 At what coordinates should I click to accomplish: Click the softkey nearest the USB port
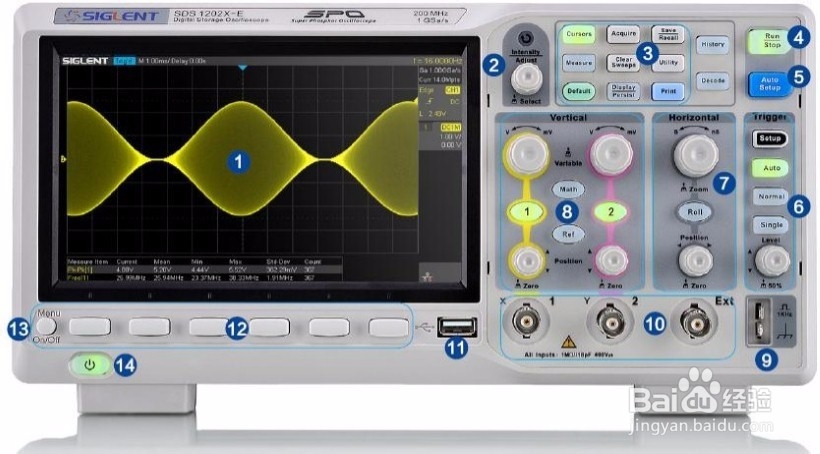[x=389, y=327]
